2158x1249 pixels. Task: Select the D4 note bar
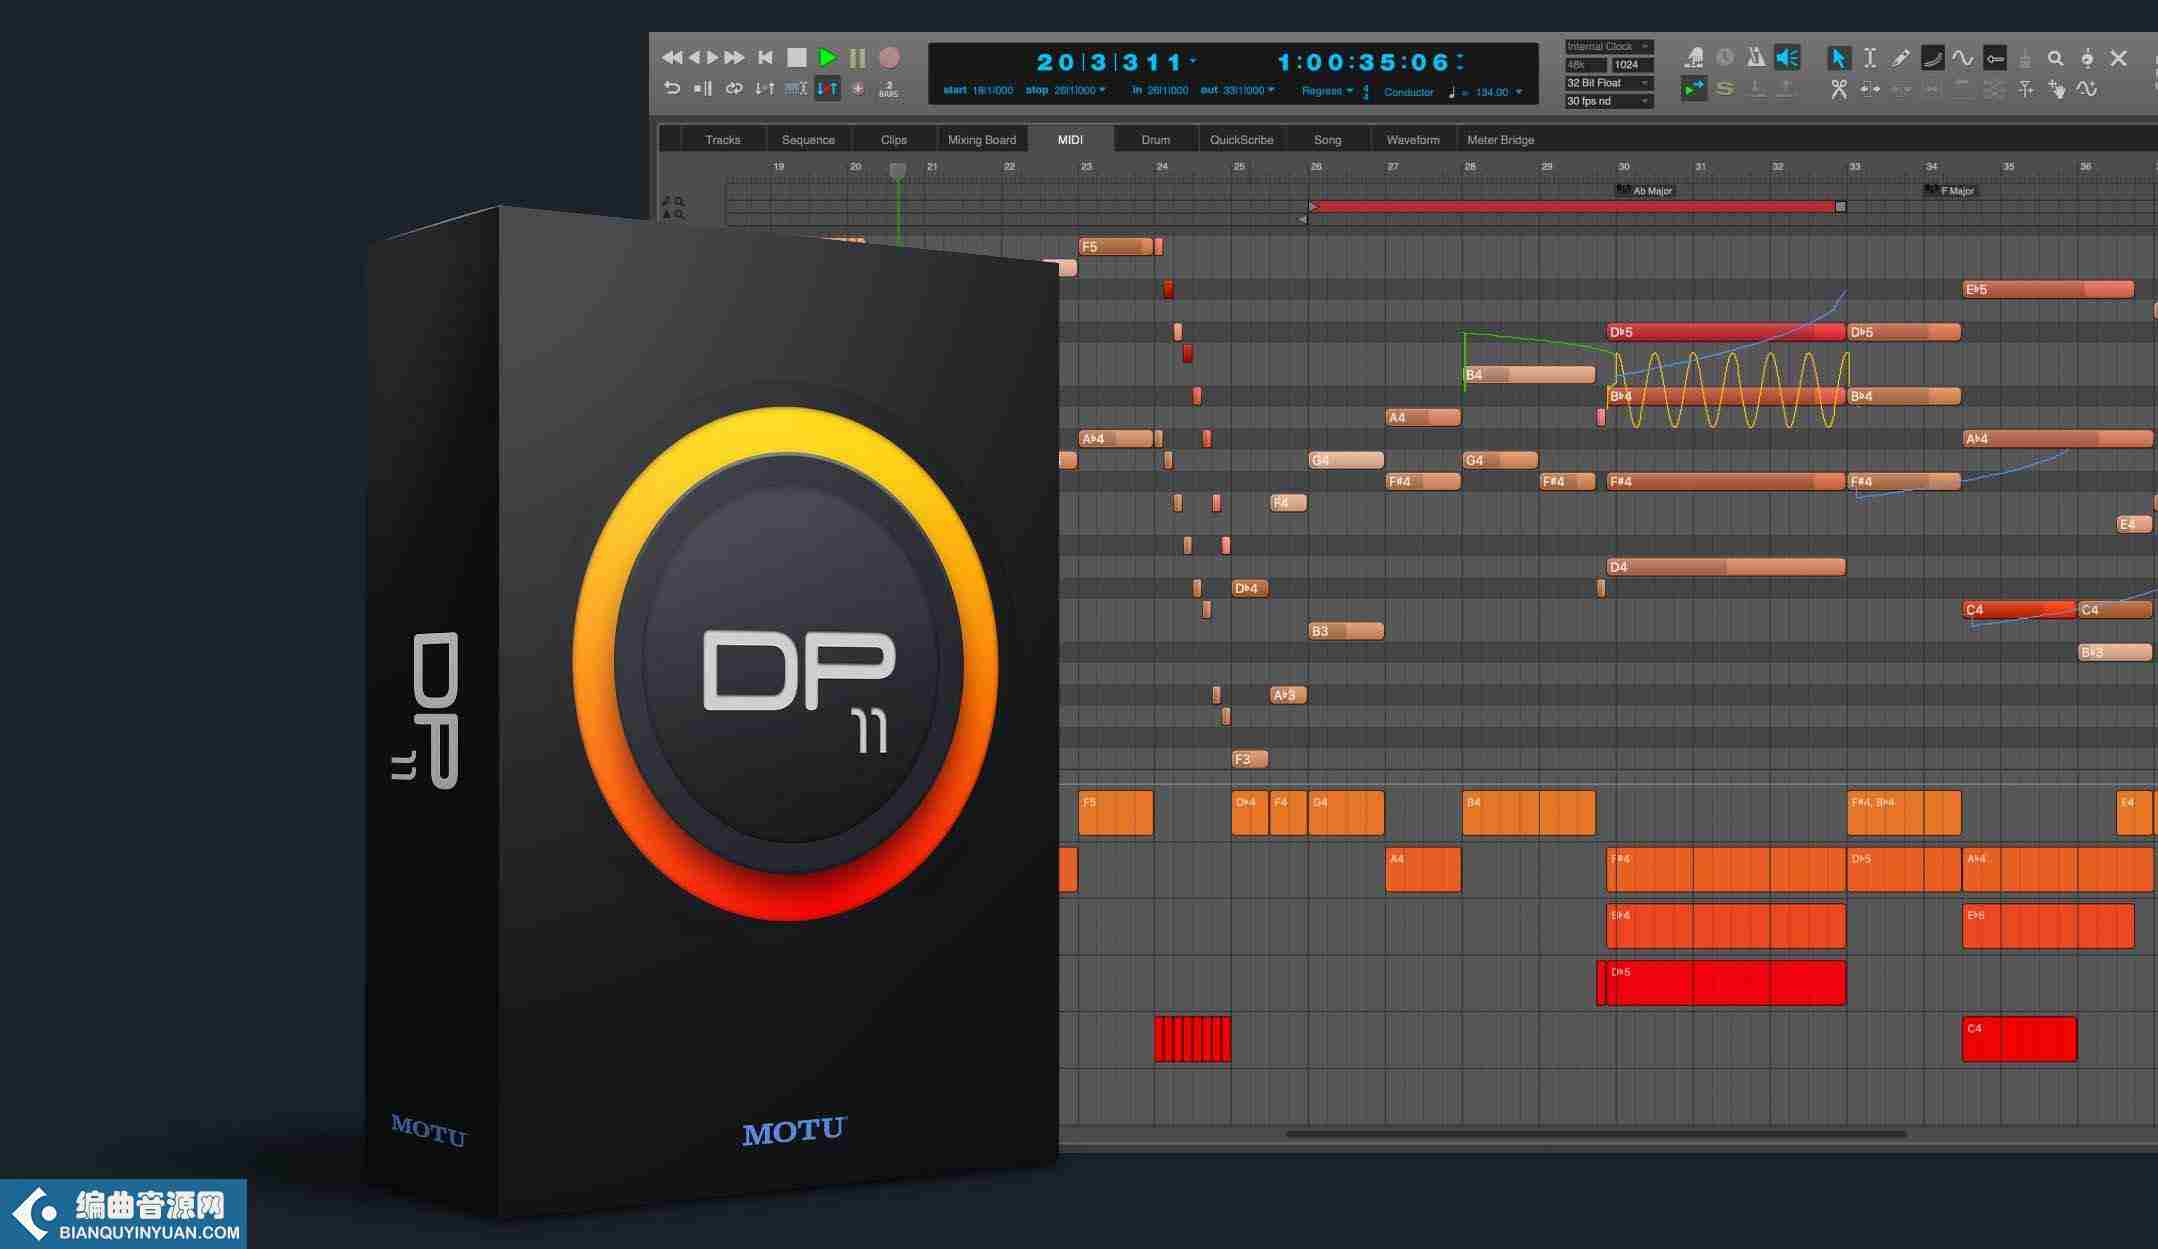point(1725,567)
